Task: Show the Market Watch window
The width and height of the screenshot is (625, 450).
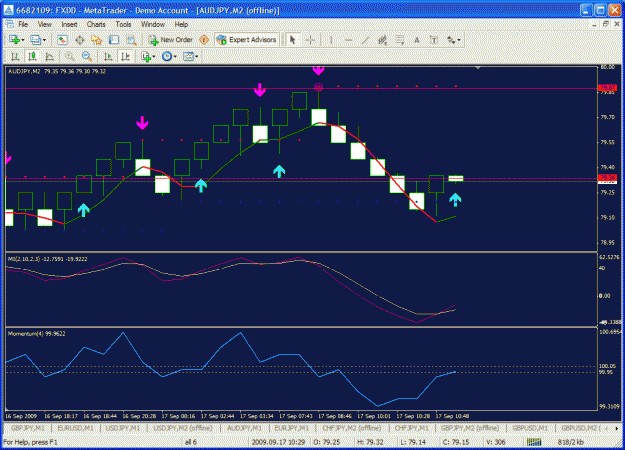Action: tap(62, 40)
